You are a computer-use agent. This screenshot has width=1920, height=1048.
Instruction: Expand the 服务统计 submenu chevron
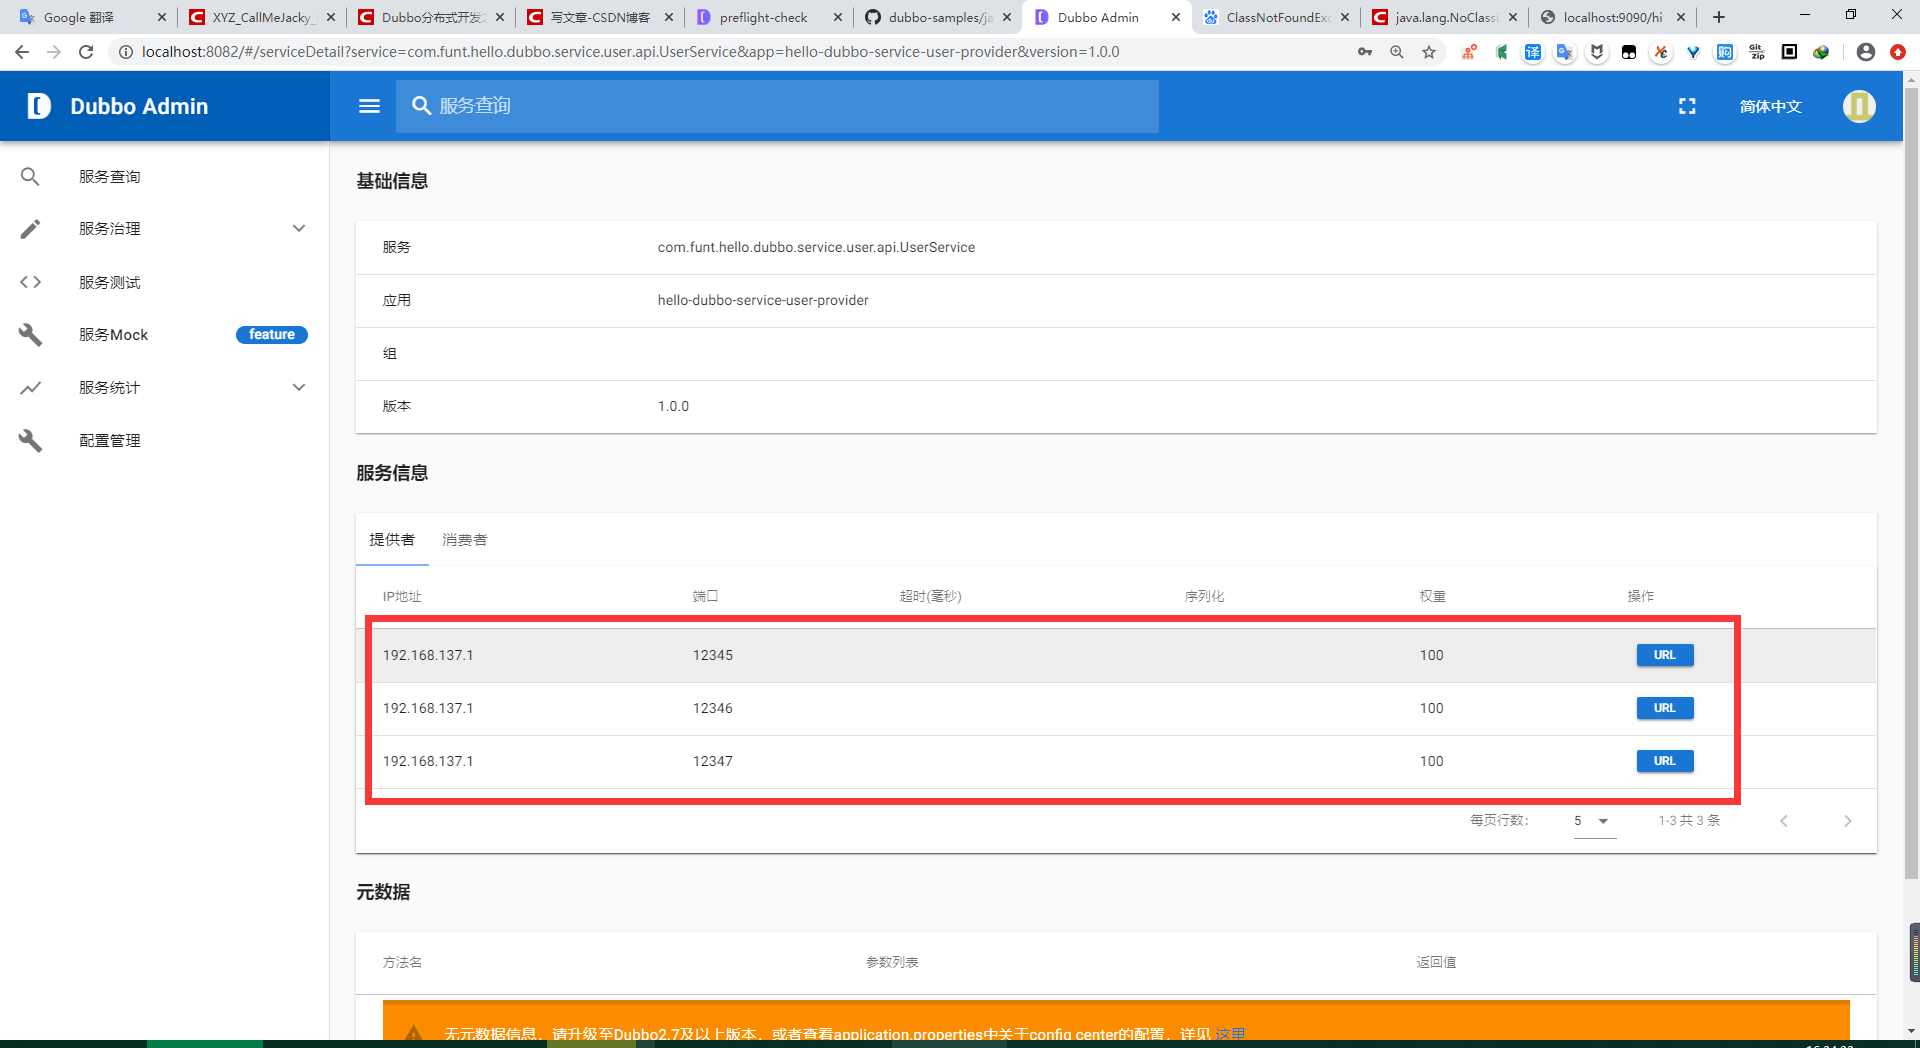tap(299, 388)
